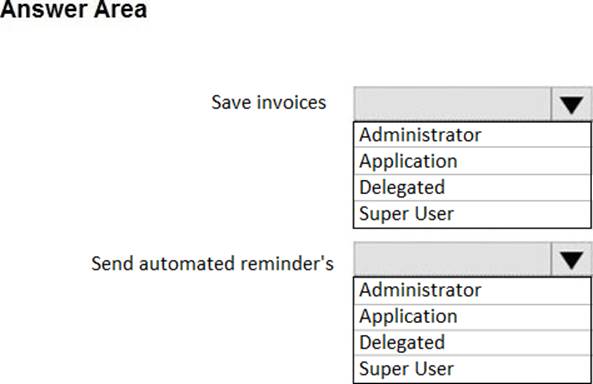Select Delegated in the Send automated reminder's list

[x=472, y=343]
